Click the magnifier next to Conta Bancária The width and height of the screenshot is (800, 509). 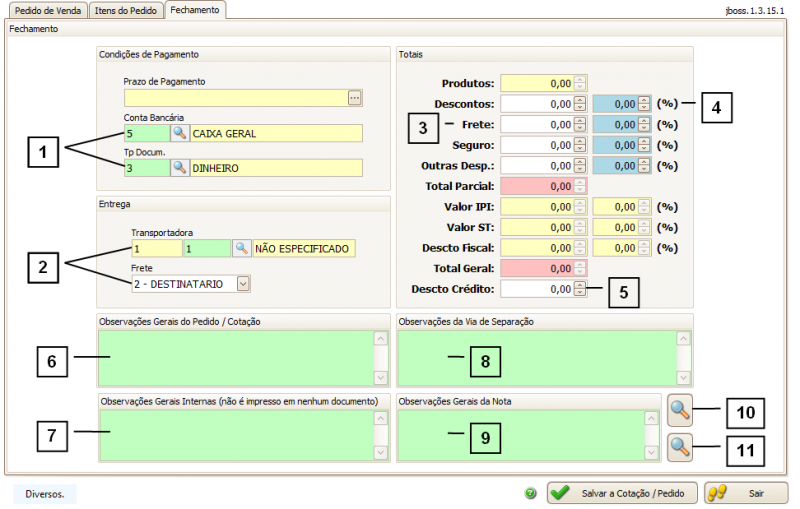(x=179, y=133)
